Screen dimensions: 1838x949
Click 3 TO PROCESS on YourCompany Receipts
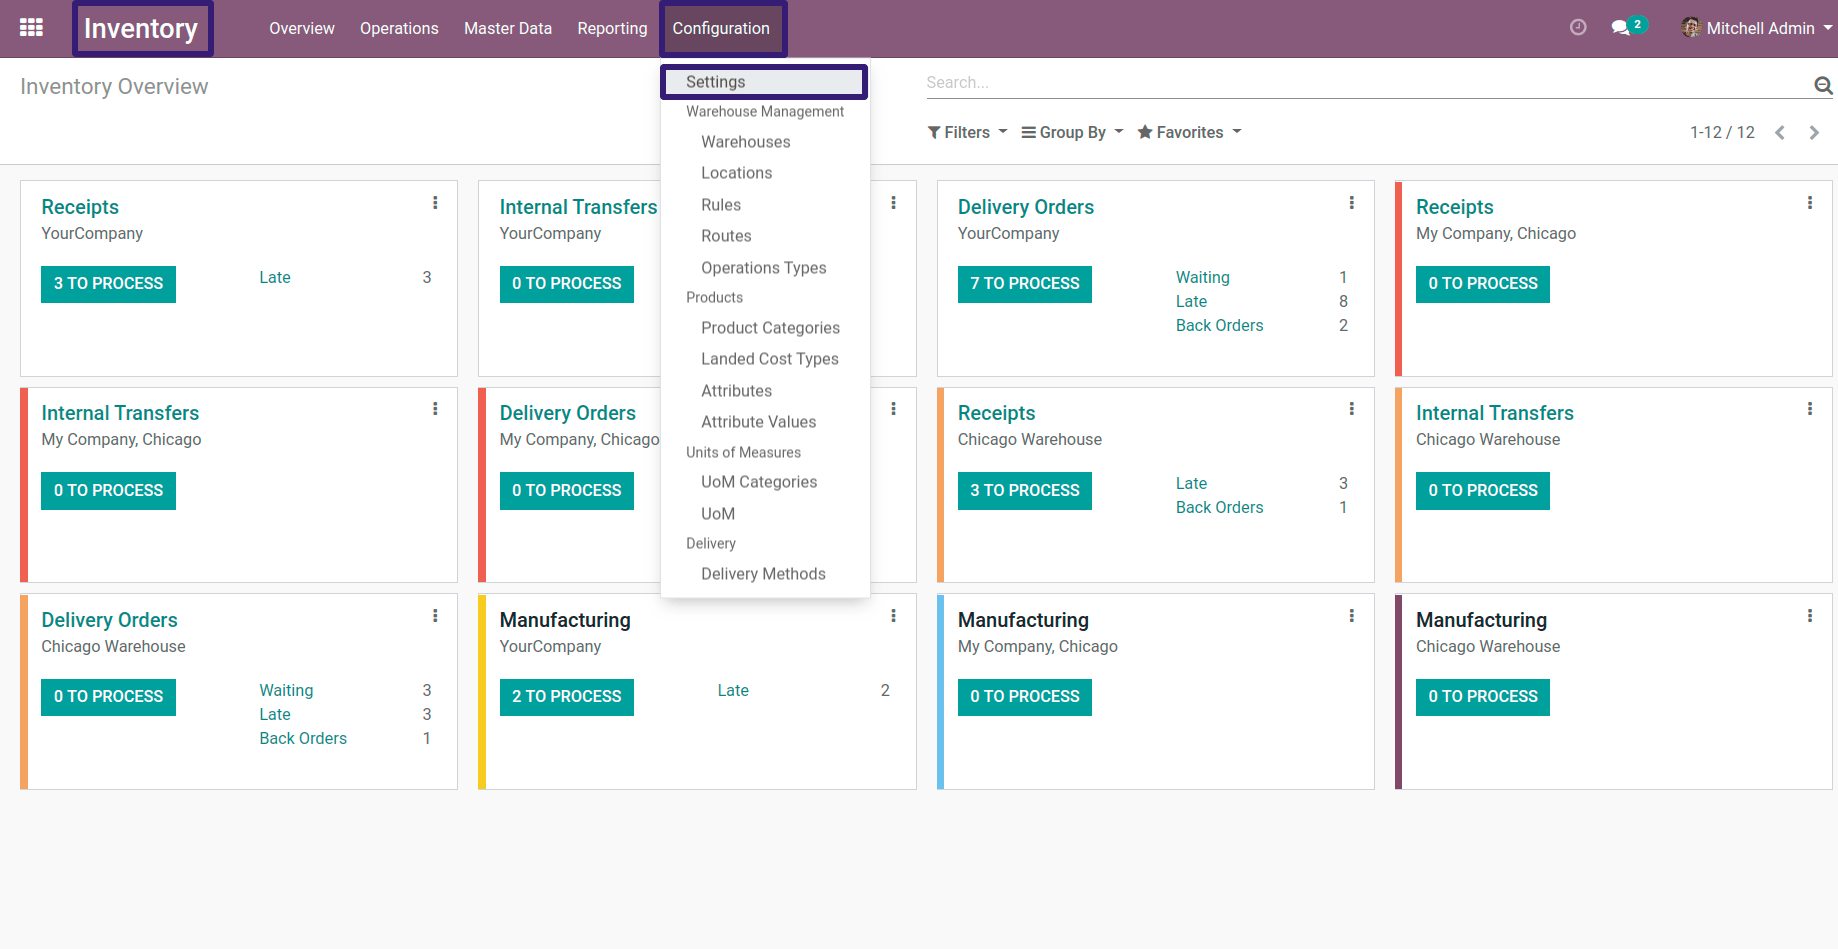tap(108, 284)
